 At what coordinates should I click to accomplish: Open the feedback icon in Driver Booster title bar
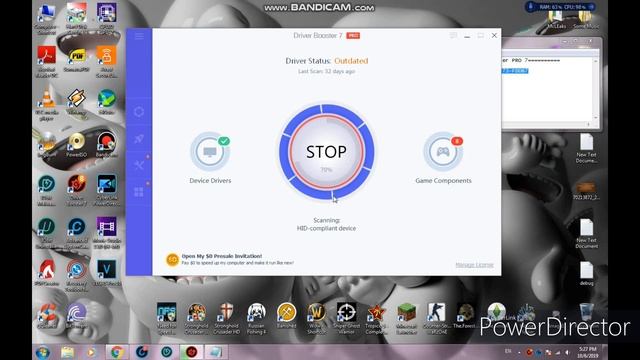pyautogui.click(x=453, y=36)
